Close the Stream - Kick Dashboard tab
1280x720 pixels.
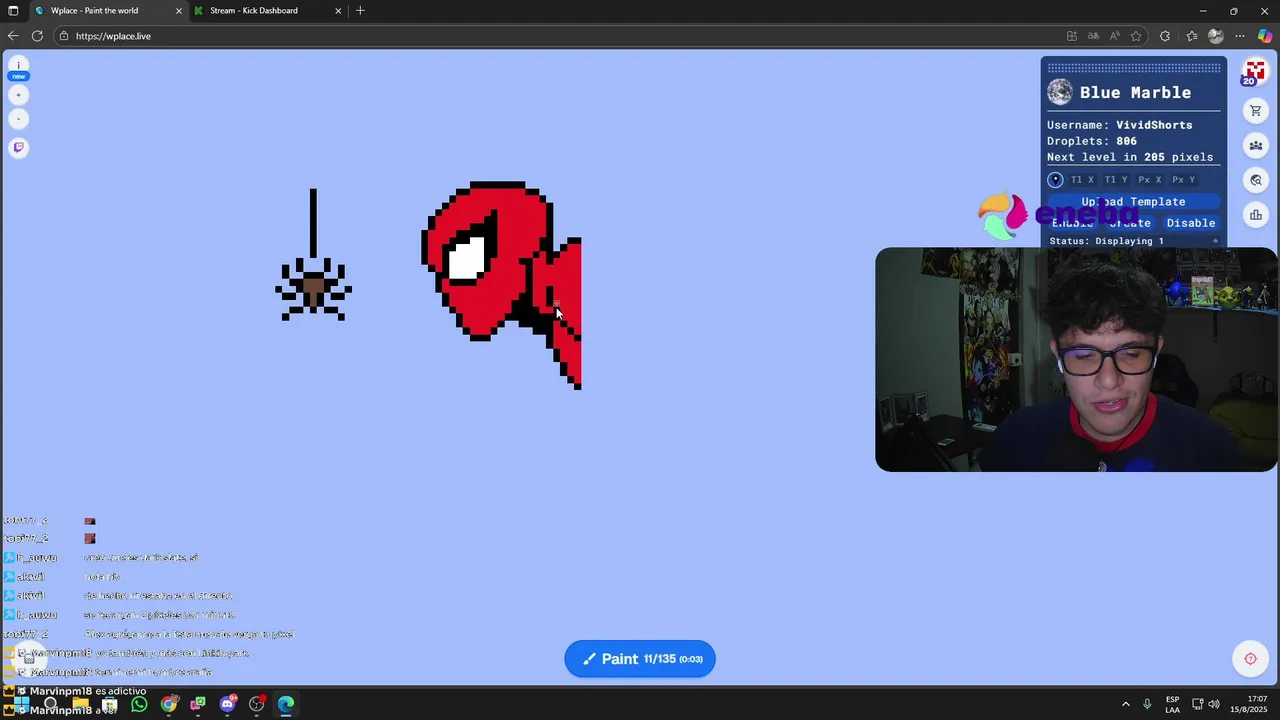pos(338,11)
